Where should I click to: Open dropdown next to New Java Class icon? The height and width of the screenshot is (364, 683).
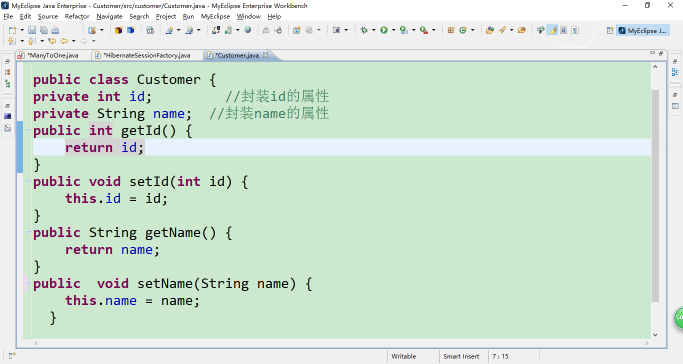click(472, 30)
